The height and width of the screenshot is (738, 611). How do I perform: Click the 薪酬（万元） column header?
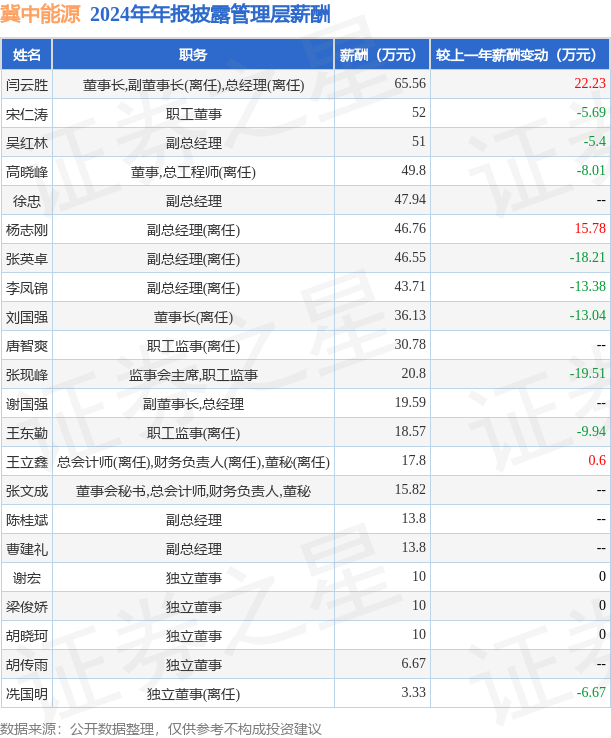point(382,55)
